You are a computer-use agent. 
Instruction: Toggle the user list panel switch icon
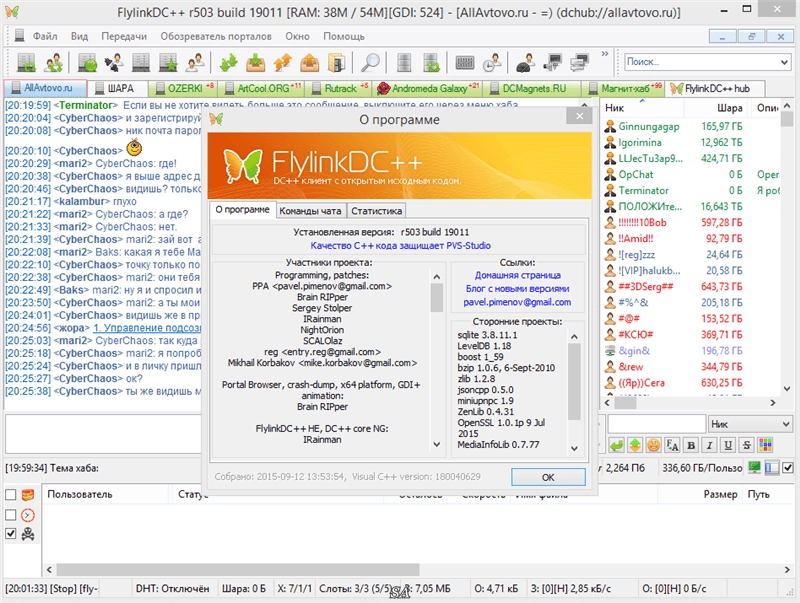[x=772, y=467]
